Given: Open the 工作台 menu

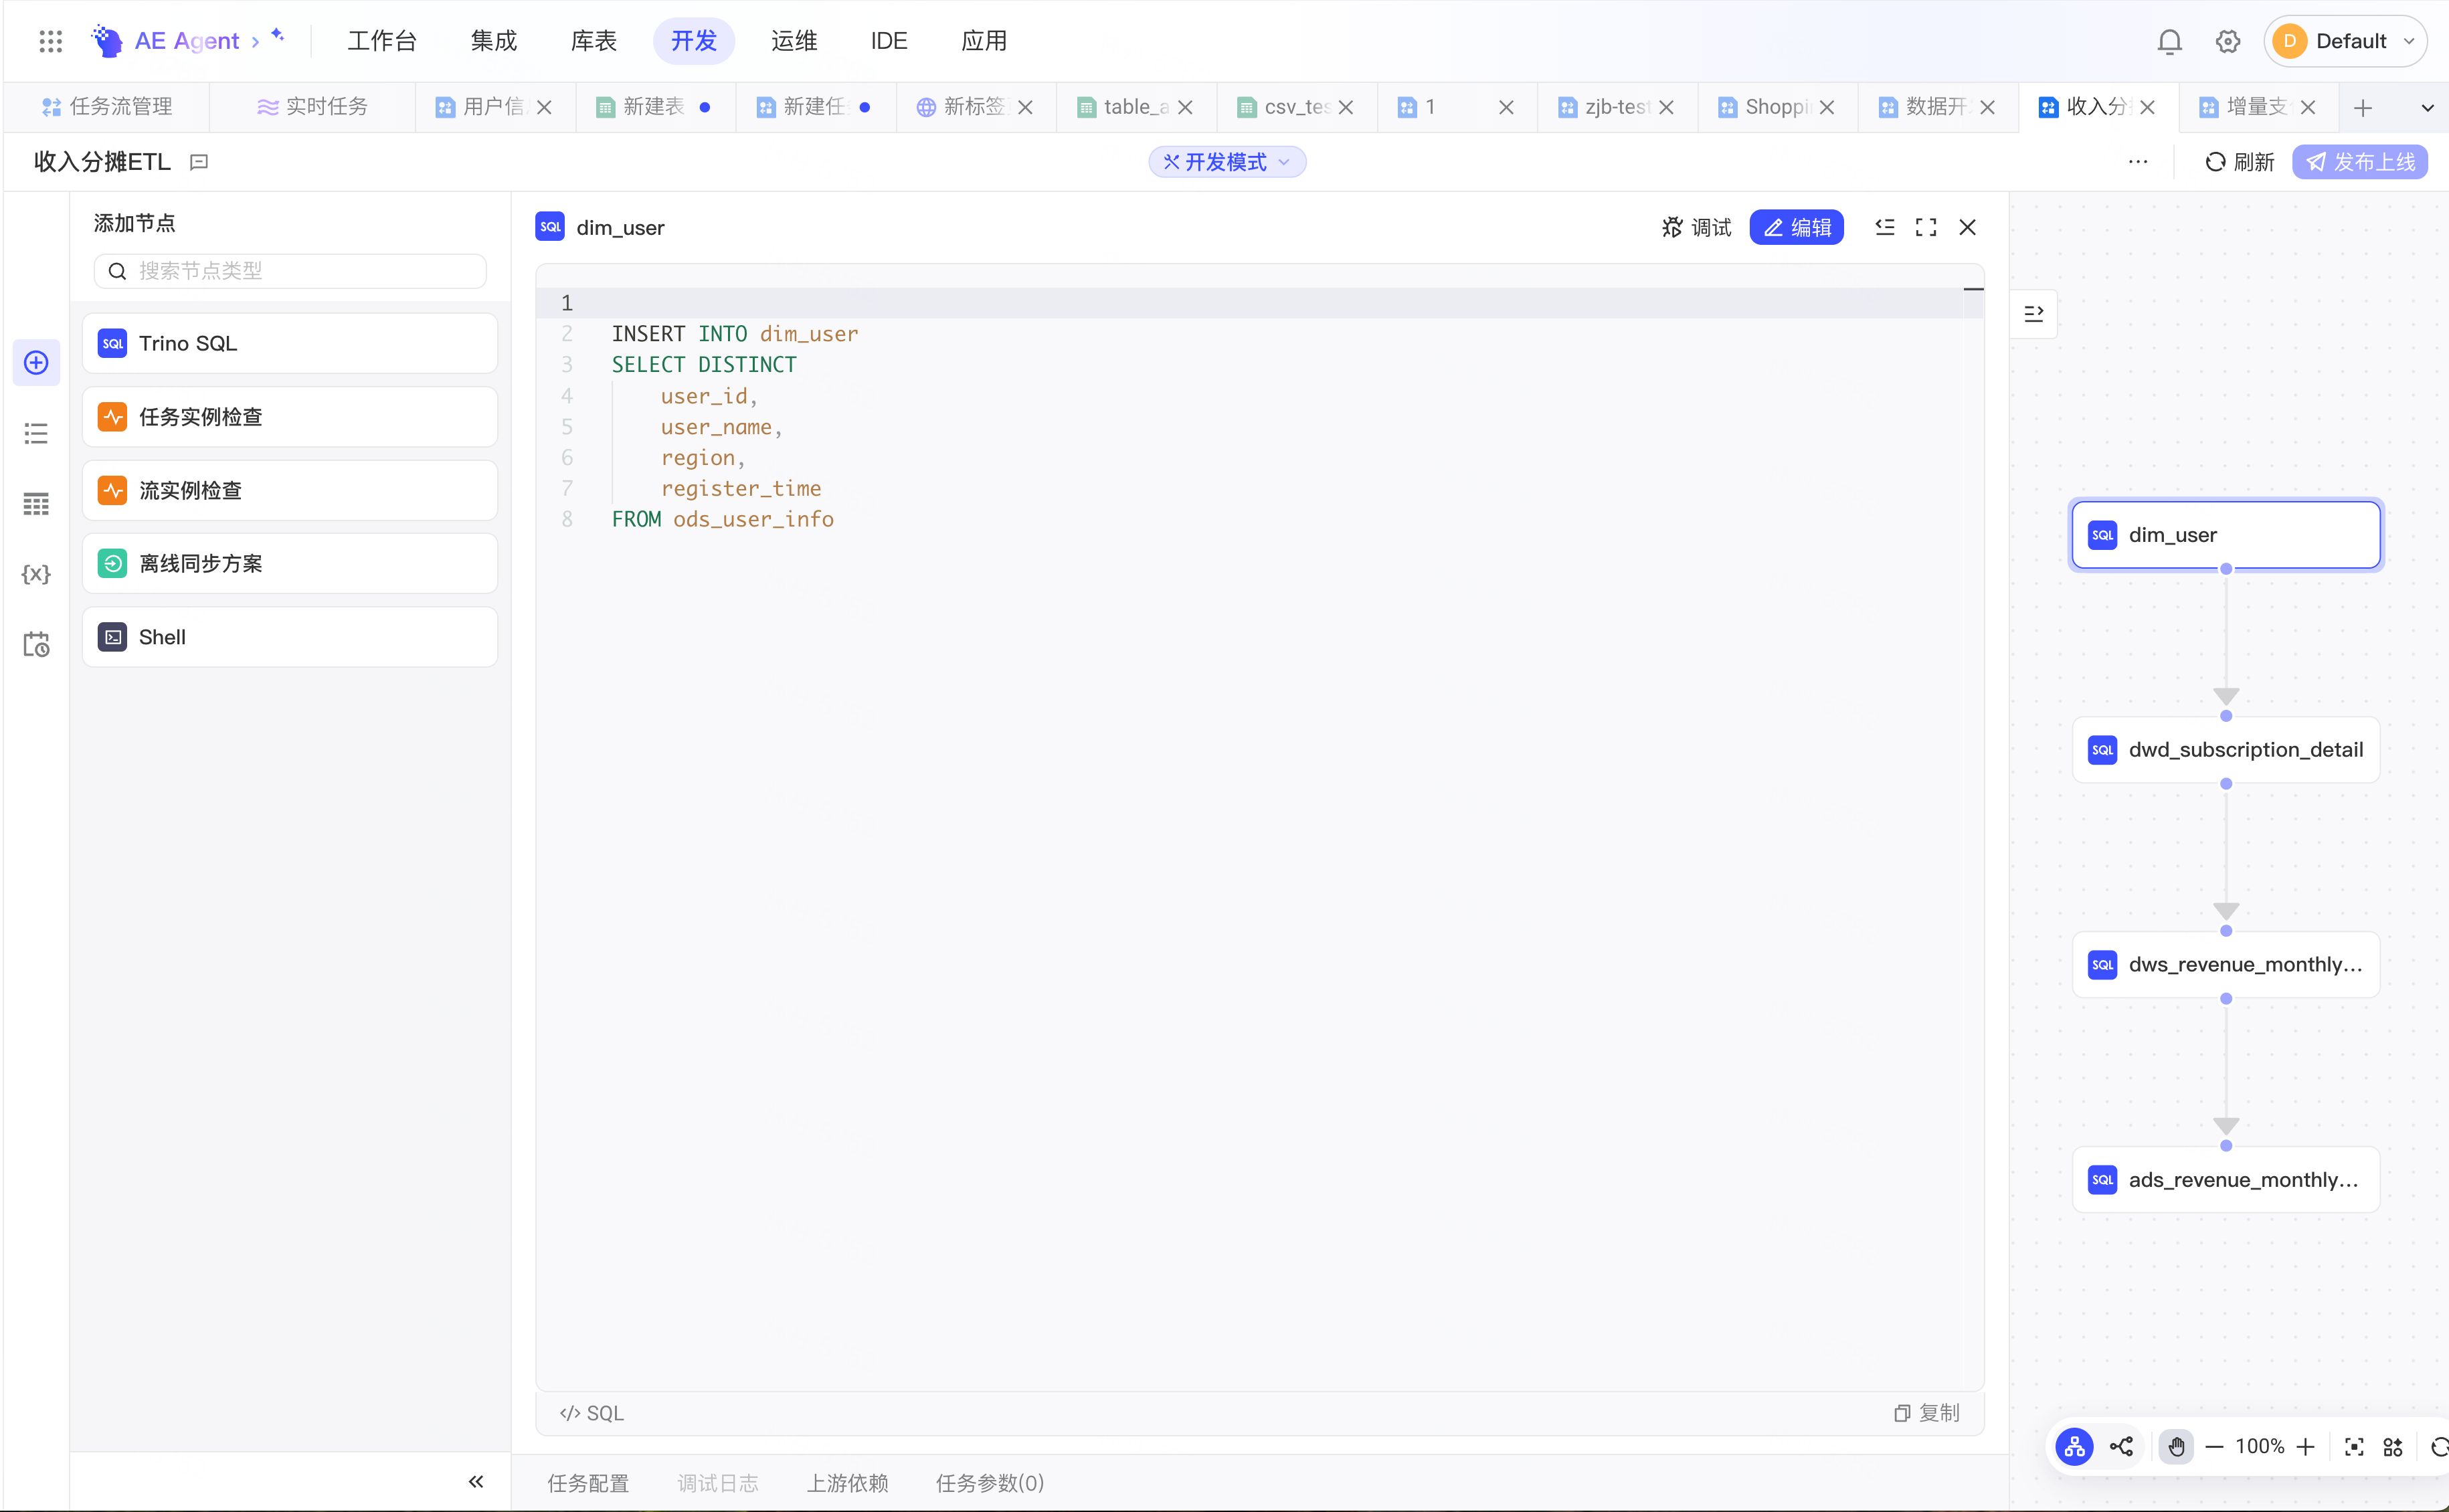Looking at the screenshot, I should tap(382, 41).
